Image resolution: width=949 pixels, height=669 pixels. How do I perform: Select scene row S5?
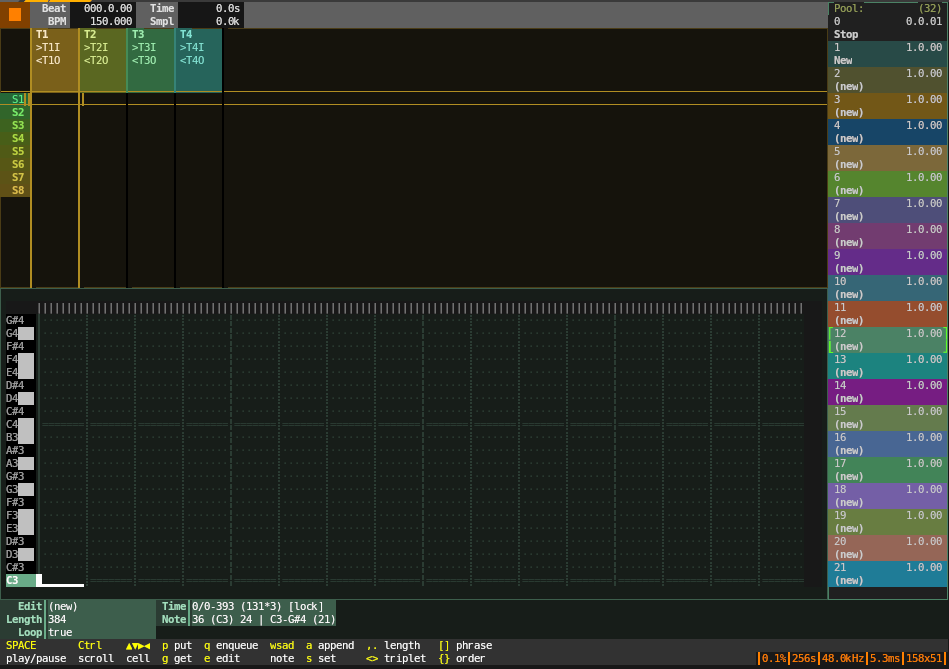click(x=15, y=151)
